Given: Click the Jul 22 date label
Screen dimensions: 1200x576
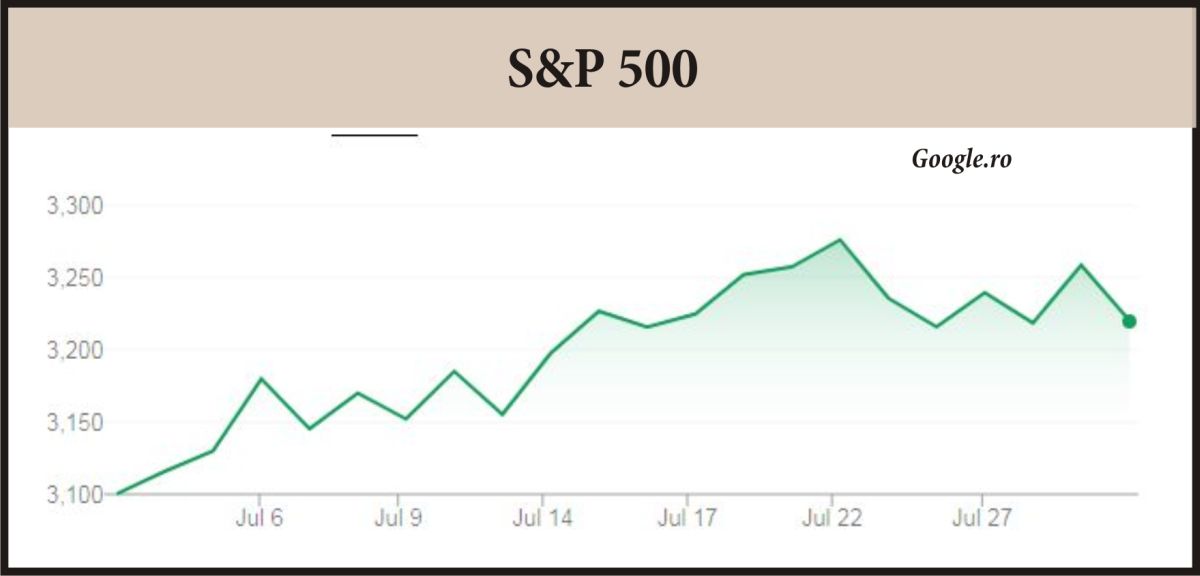Looking at the screenshot, I should [x=832, y=518].
